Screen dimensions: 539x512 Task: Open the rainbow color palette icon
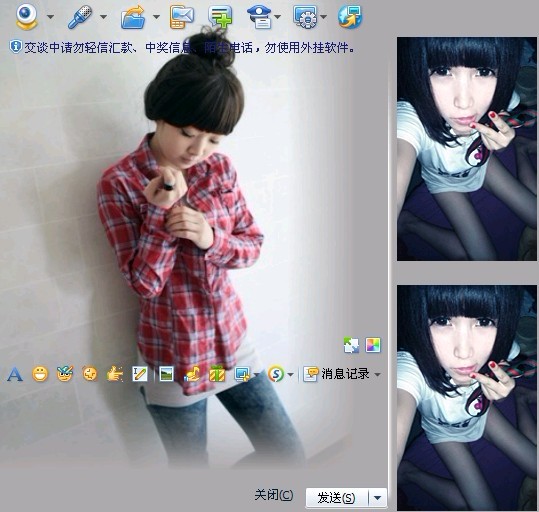click(373, 345)
